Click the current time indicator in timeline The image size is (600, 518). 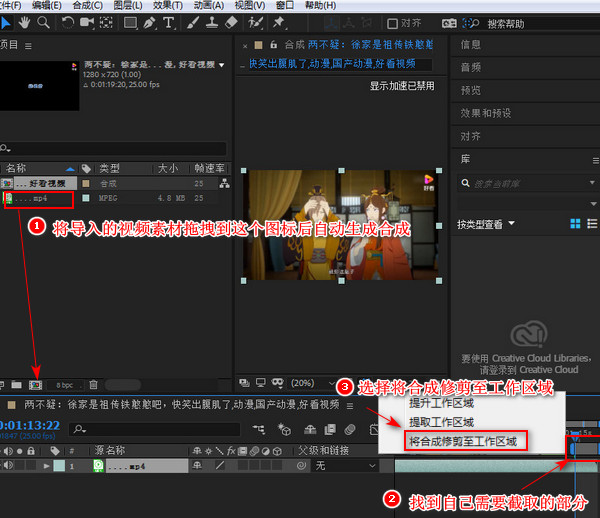[575, 435]
